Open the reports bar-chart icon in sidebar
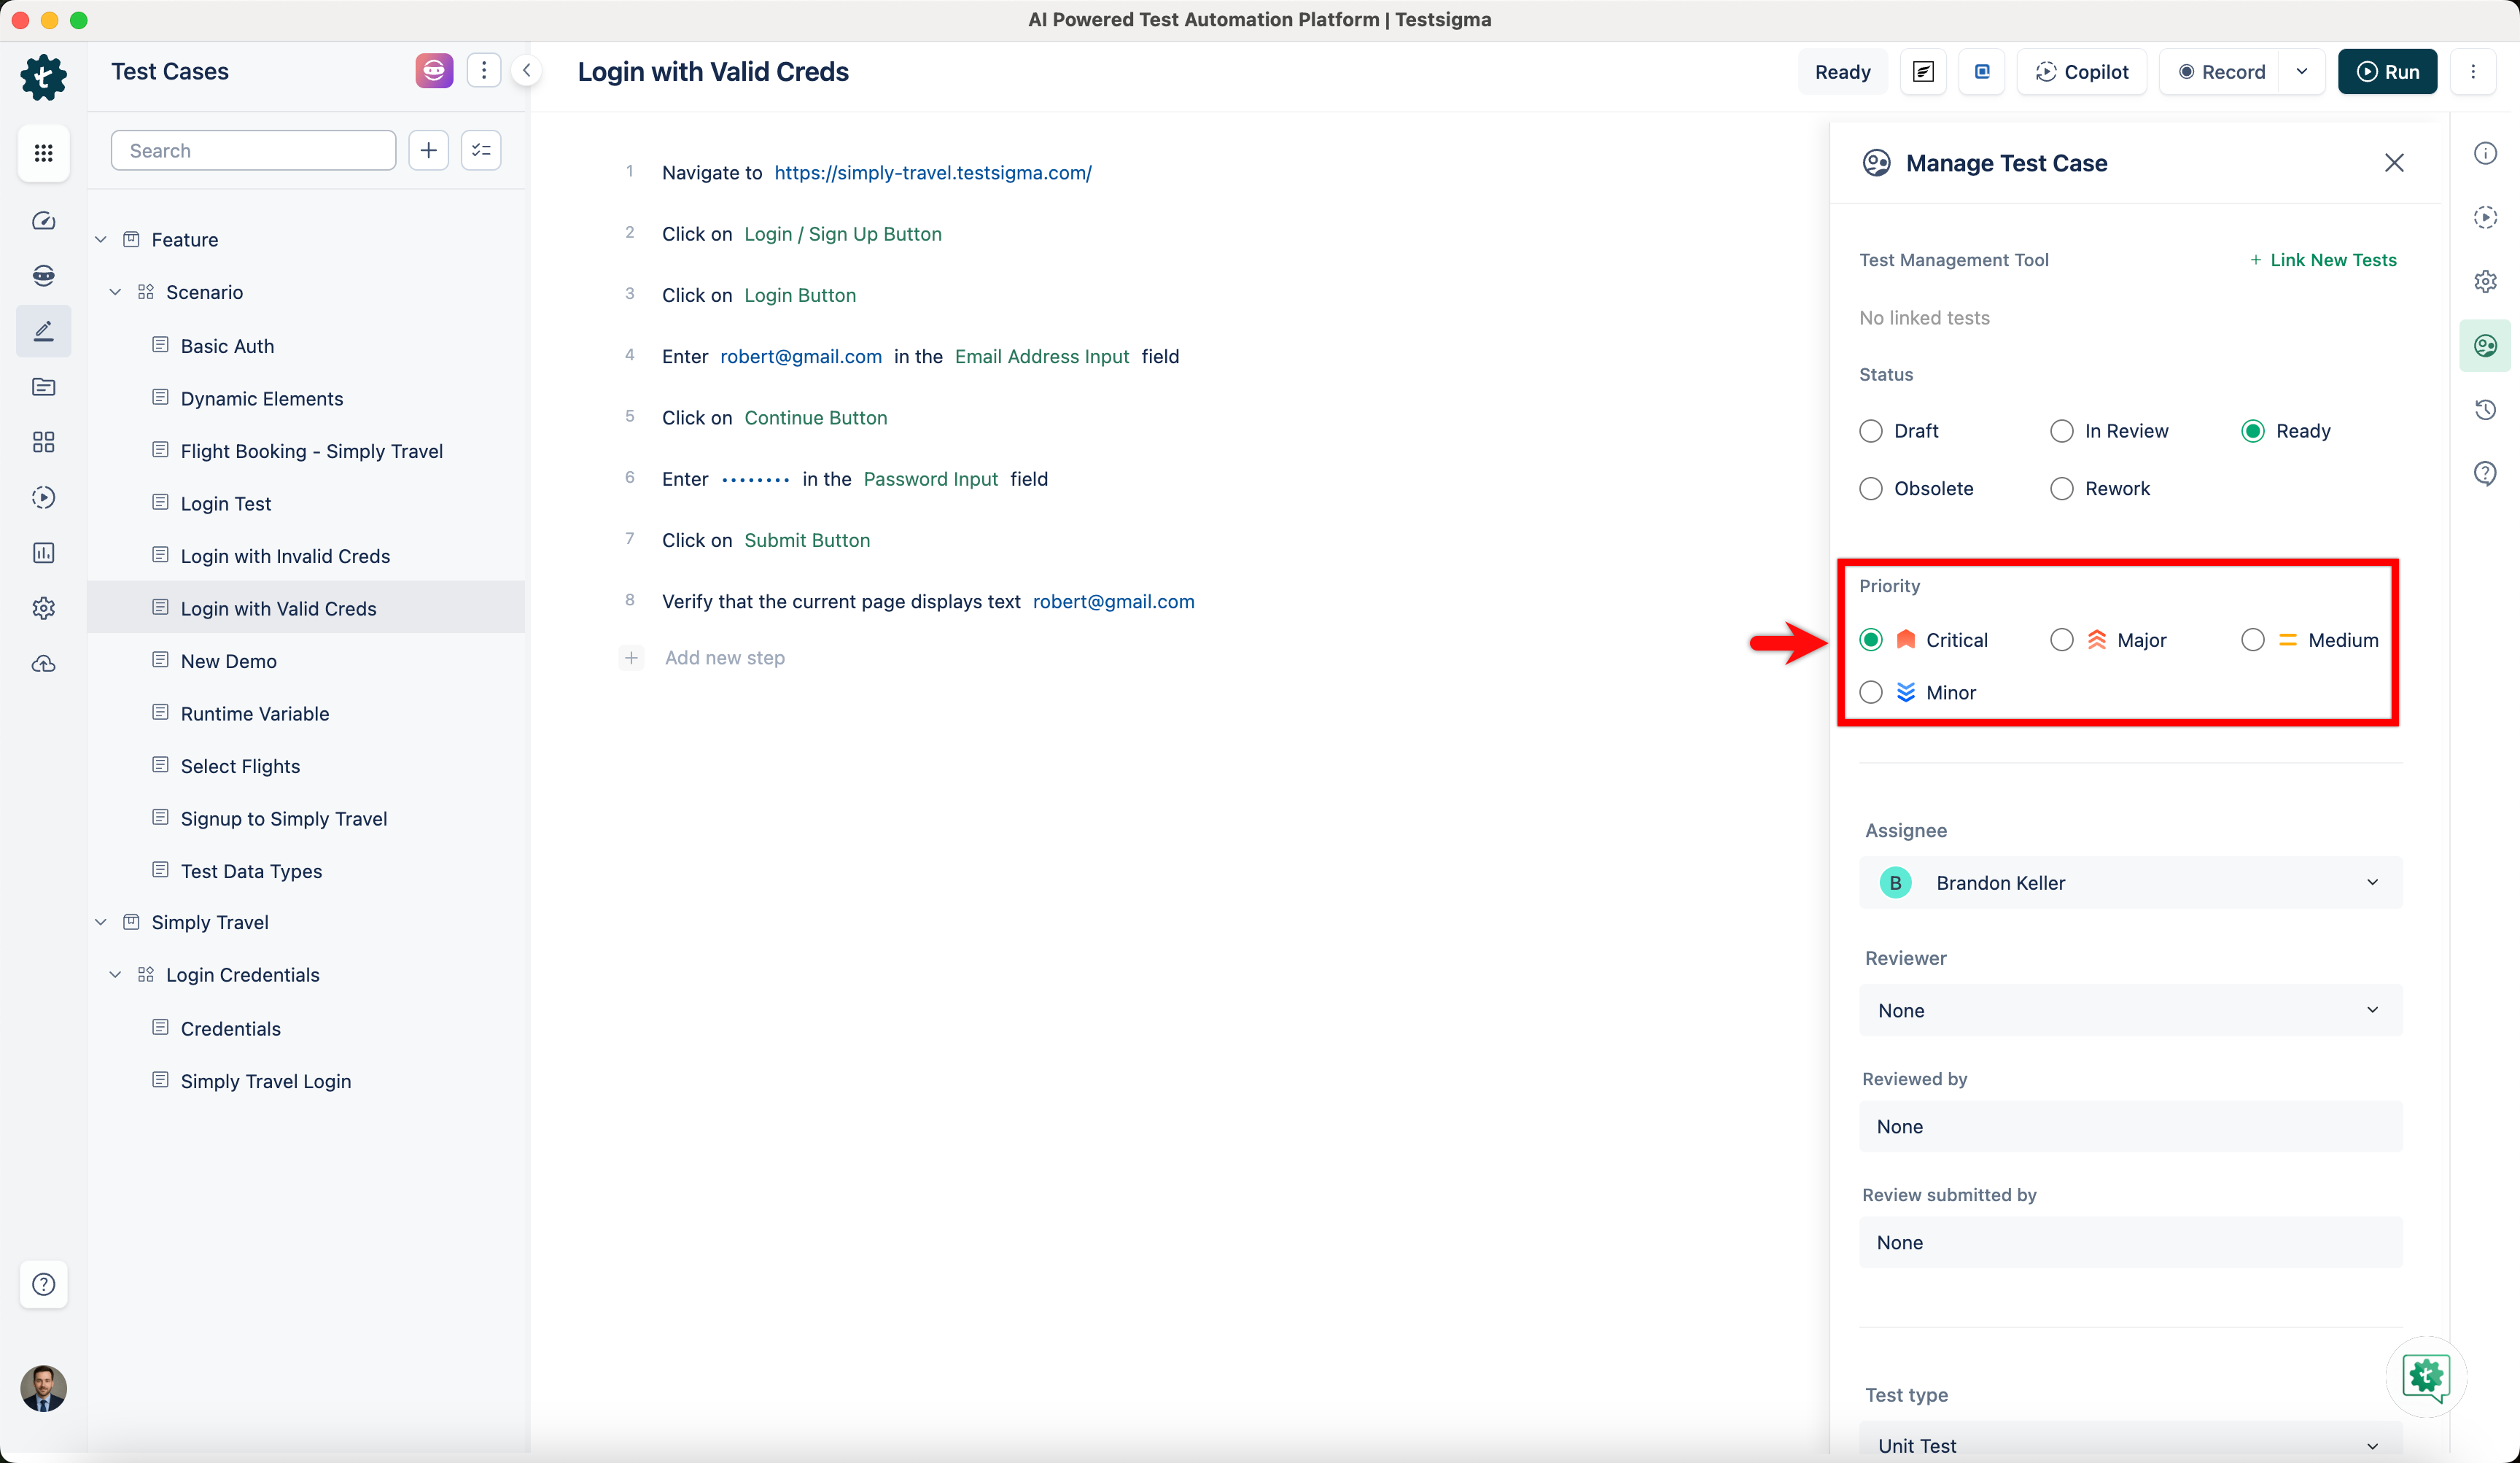 click(x=44, y=552)
